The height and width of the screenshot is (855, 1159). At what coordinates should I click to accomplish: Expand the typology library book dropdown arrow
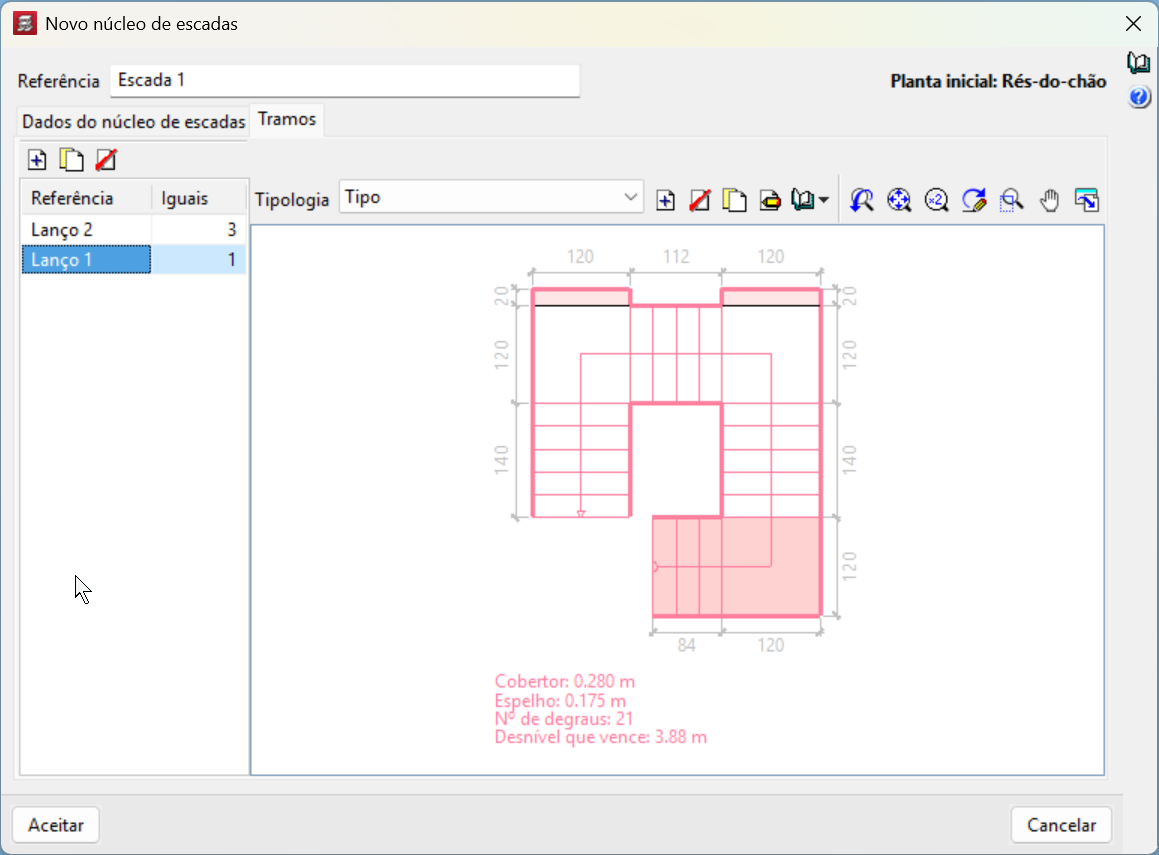pyautogui.click(x=823, y=200)
